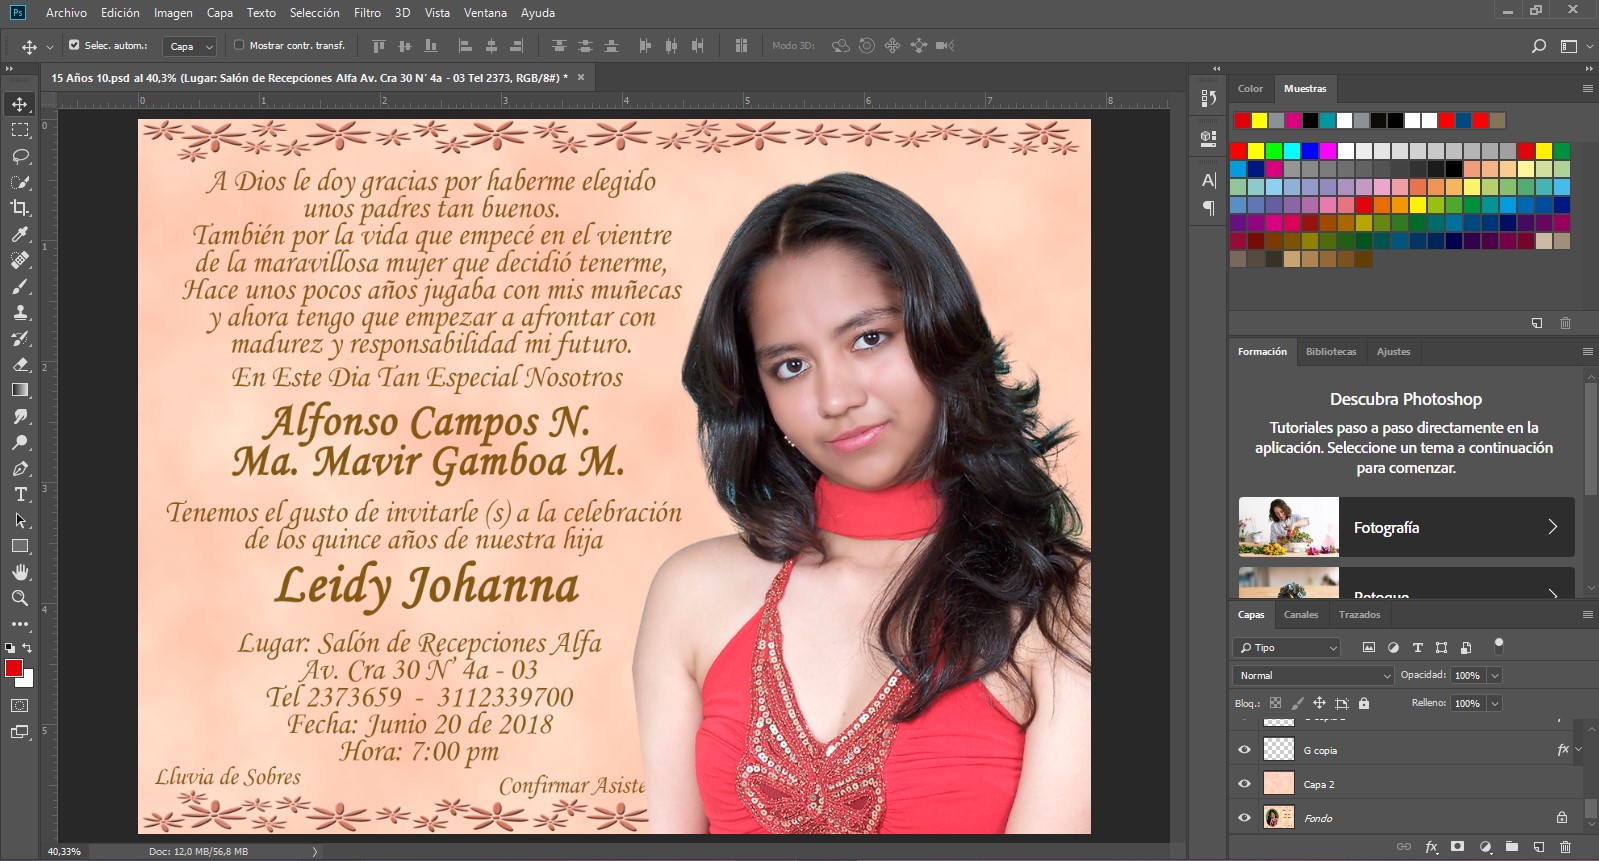
Task: Open the Capa auto-select dropdown
Action: 190,46
